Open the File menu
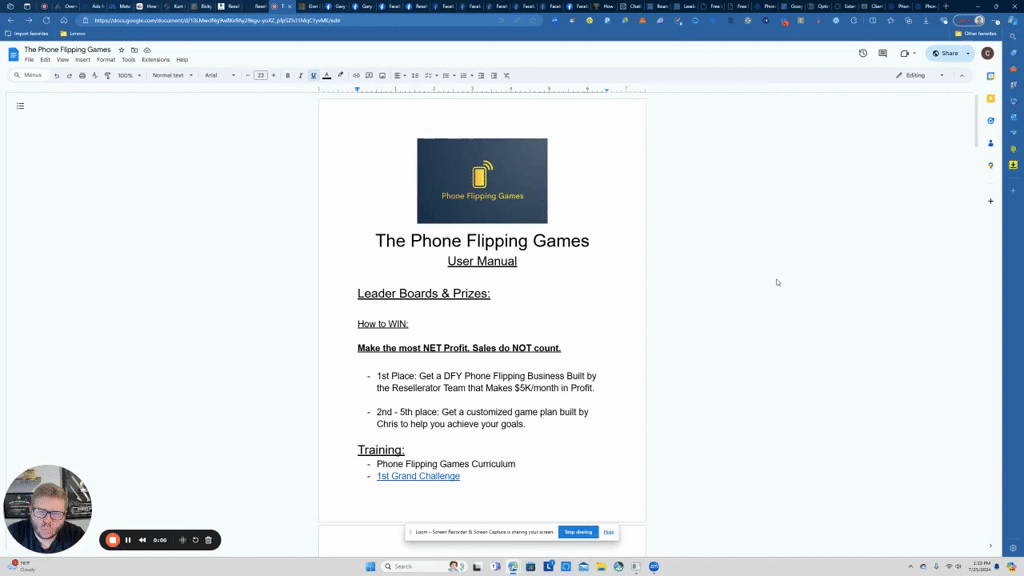This screenshot has width=1024, height=576. tap(29, 60)
